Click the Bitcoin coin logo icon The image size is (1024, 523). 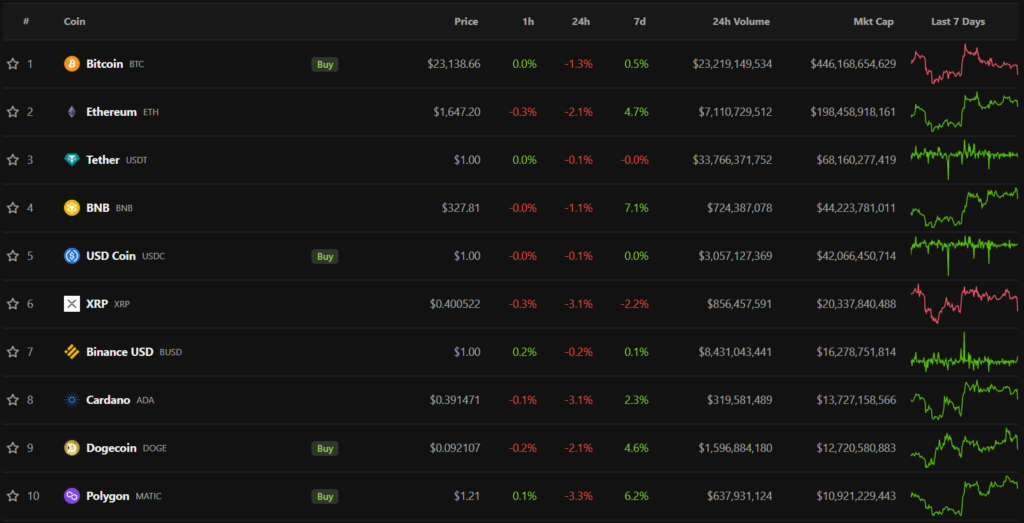coord(72,64)
